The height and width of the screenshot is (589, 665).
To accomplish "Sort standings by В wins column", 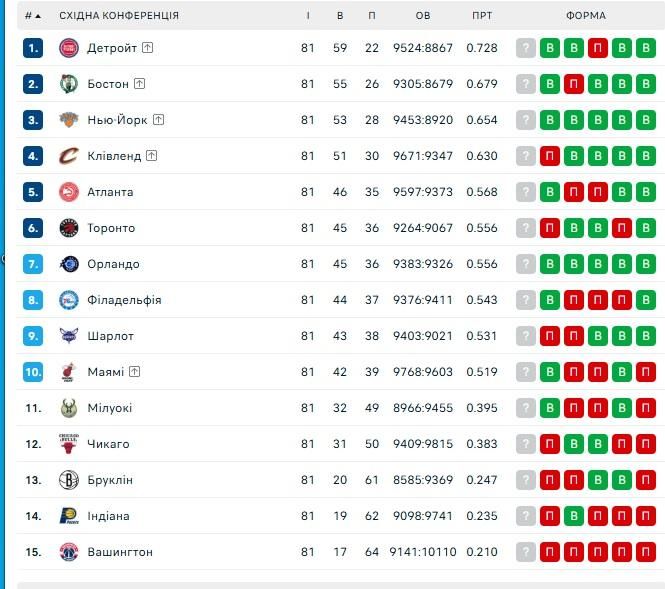I will point(340,16).
